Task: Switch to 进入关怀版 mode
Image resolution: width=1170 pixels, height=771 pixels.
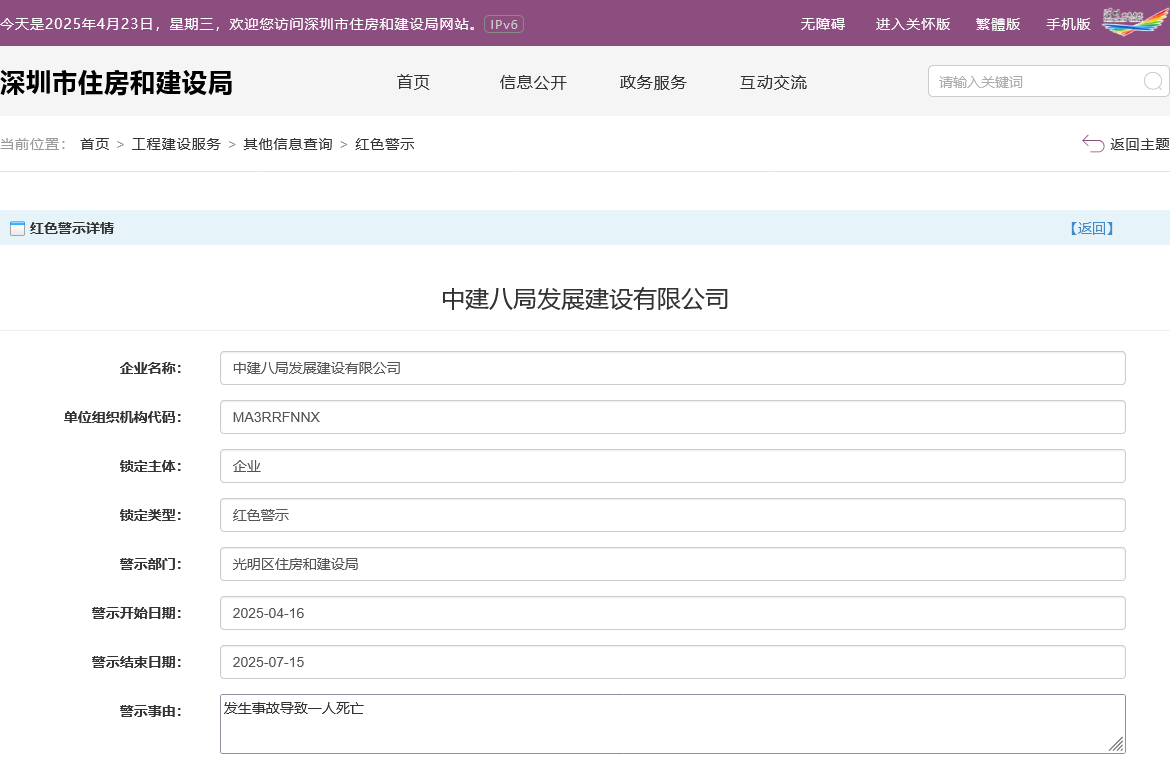Action: click(912, 24)
